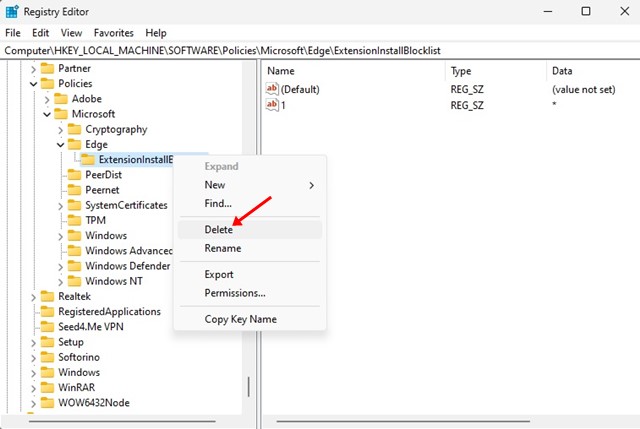Choose Copy Key Name in context menu

(250, 319)
